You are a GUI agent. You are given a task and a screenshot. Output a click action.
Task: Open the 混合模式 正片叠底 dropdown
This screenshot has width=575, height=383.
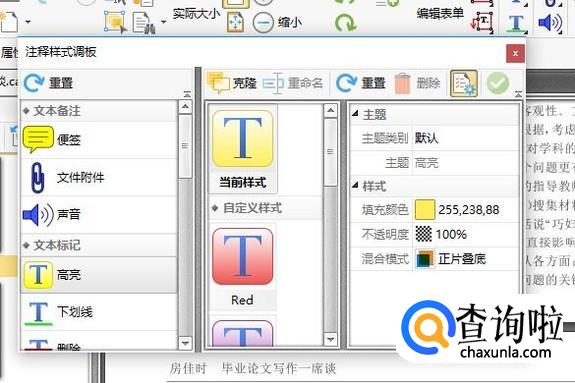[466, 259]
